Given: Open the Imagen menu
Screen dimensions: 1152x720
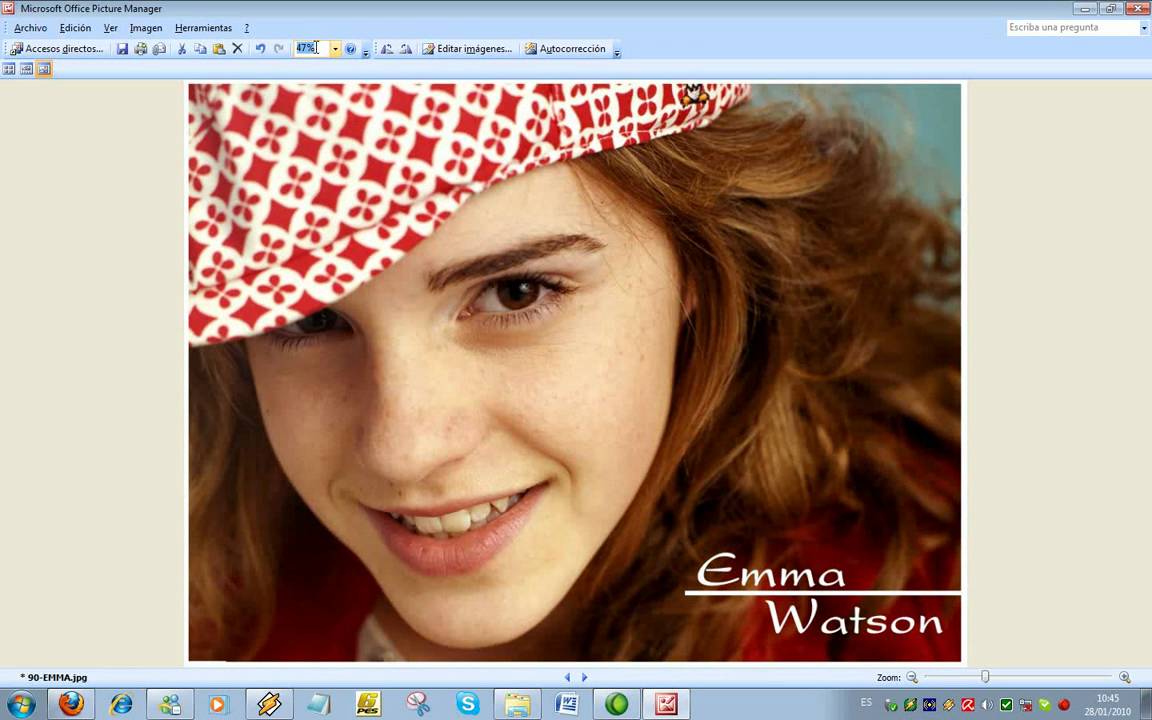Looking at the screenshot, I should pyautogui.click(x=145, y=28).
